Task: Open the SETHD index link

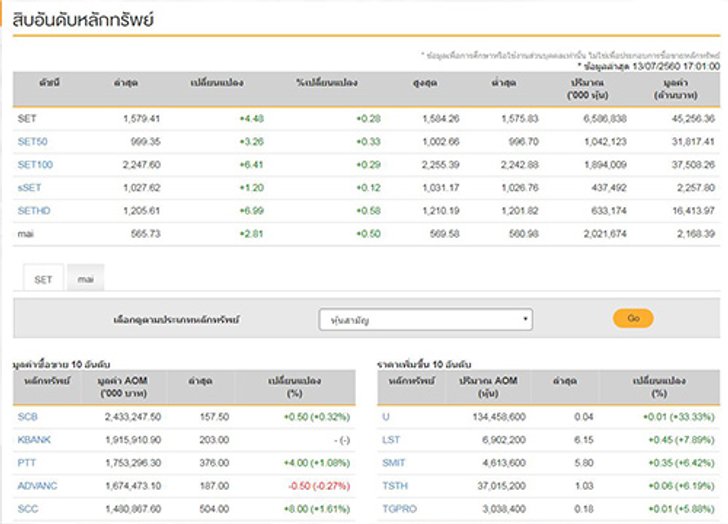Action: pyautogui.click(x=34, y=211)
